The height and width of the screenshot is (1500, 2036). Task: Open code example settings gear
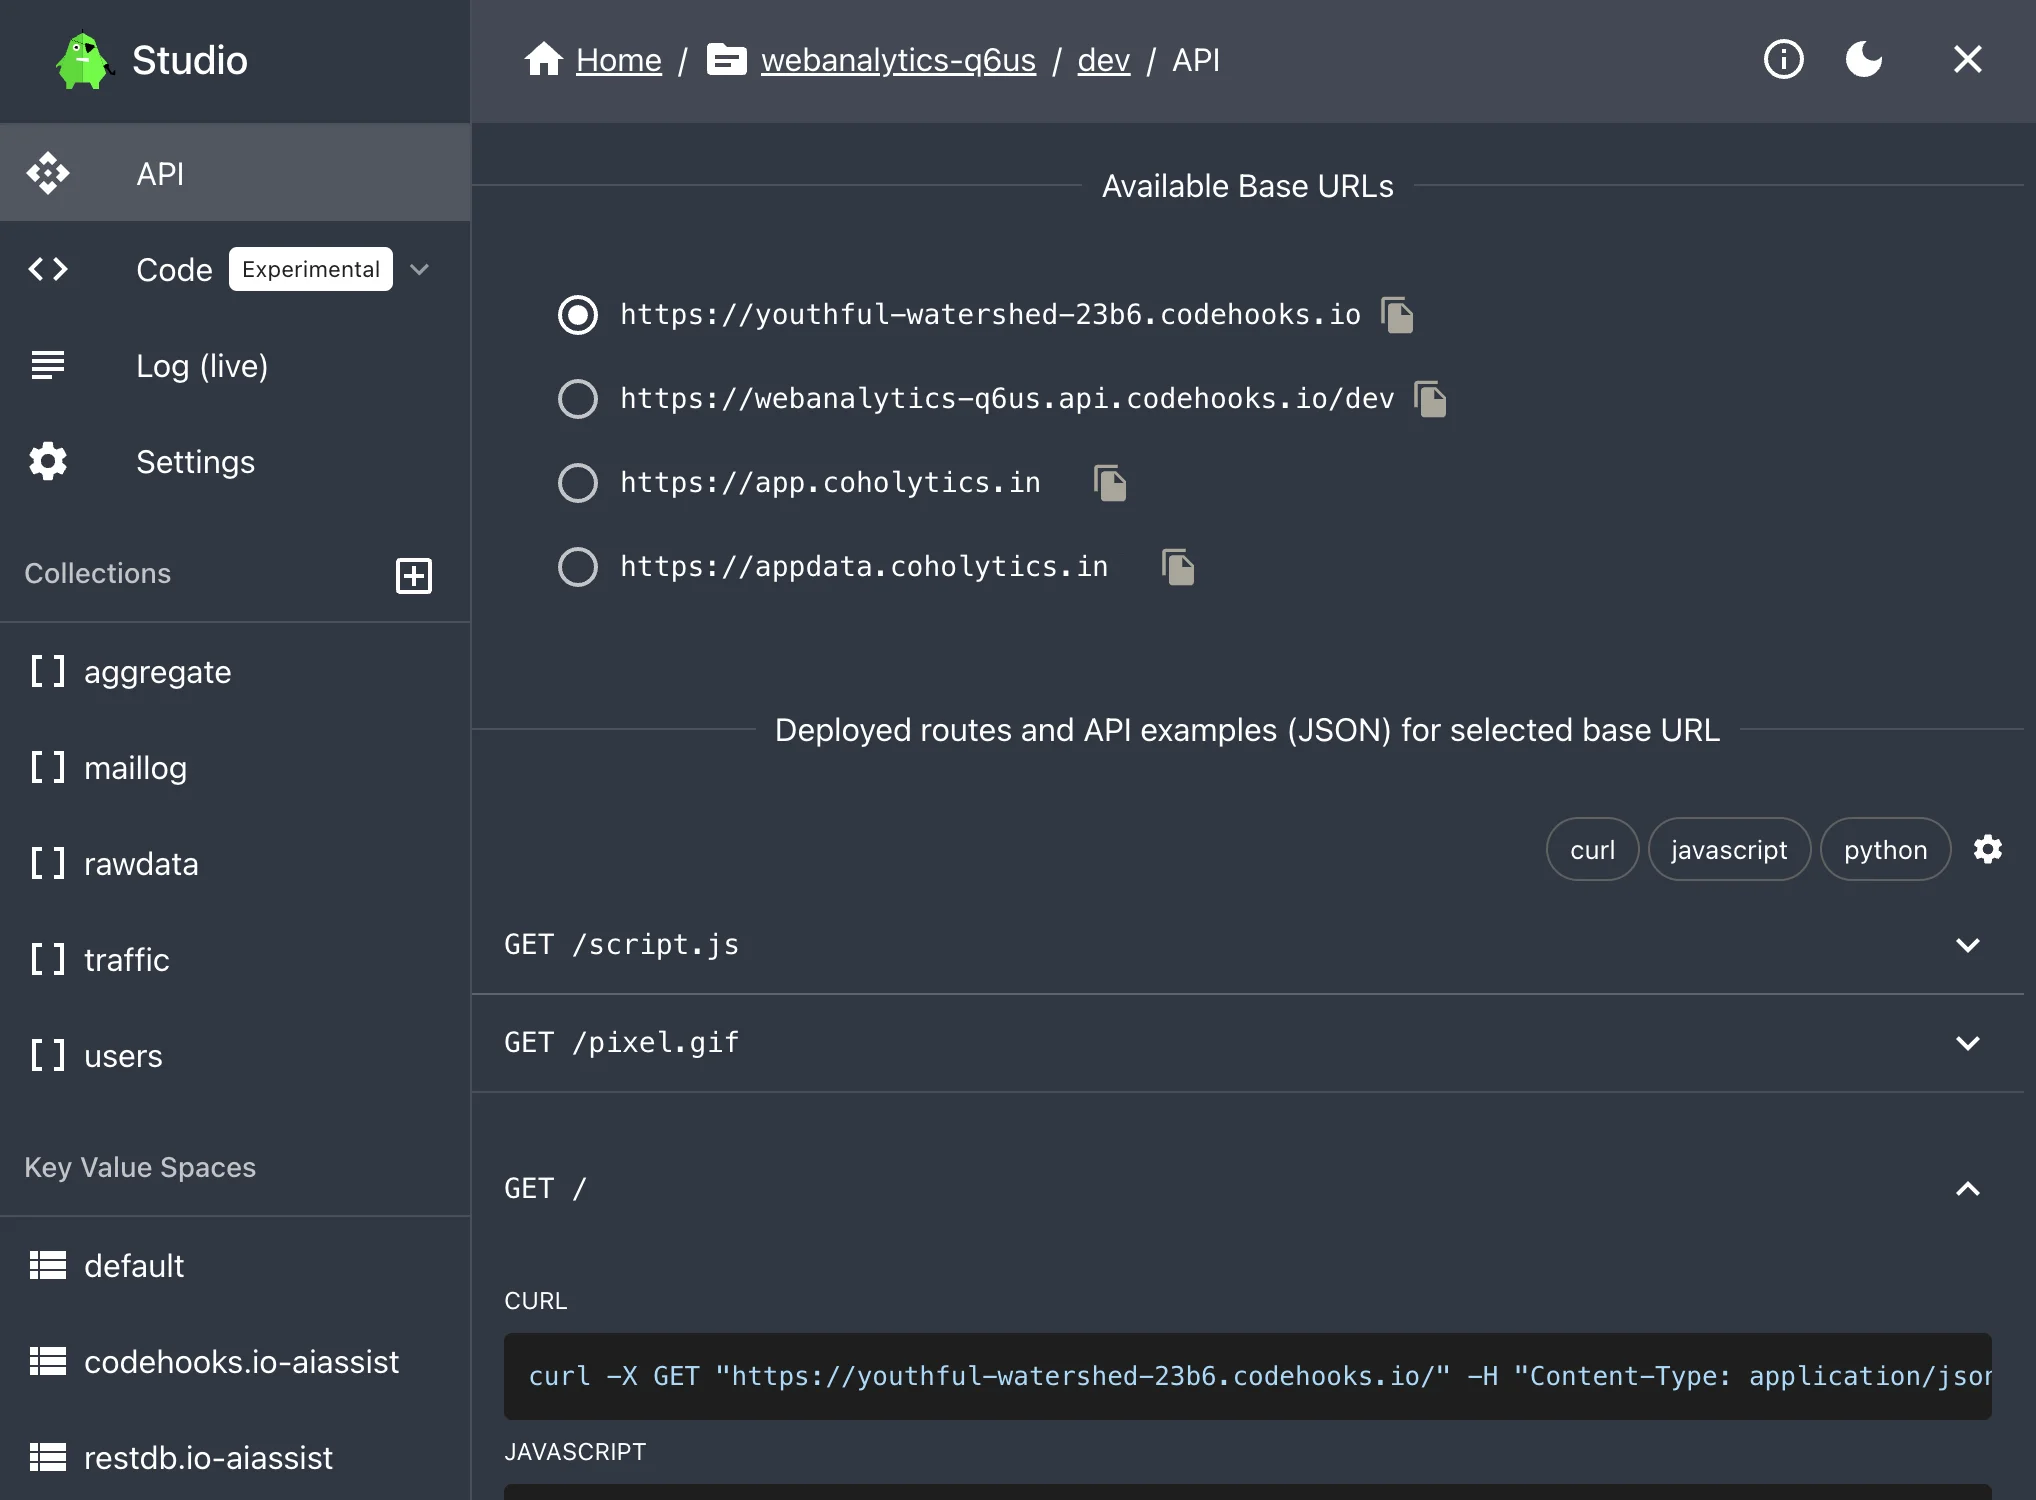click(1988, 849)
